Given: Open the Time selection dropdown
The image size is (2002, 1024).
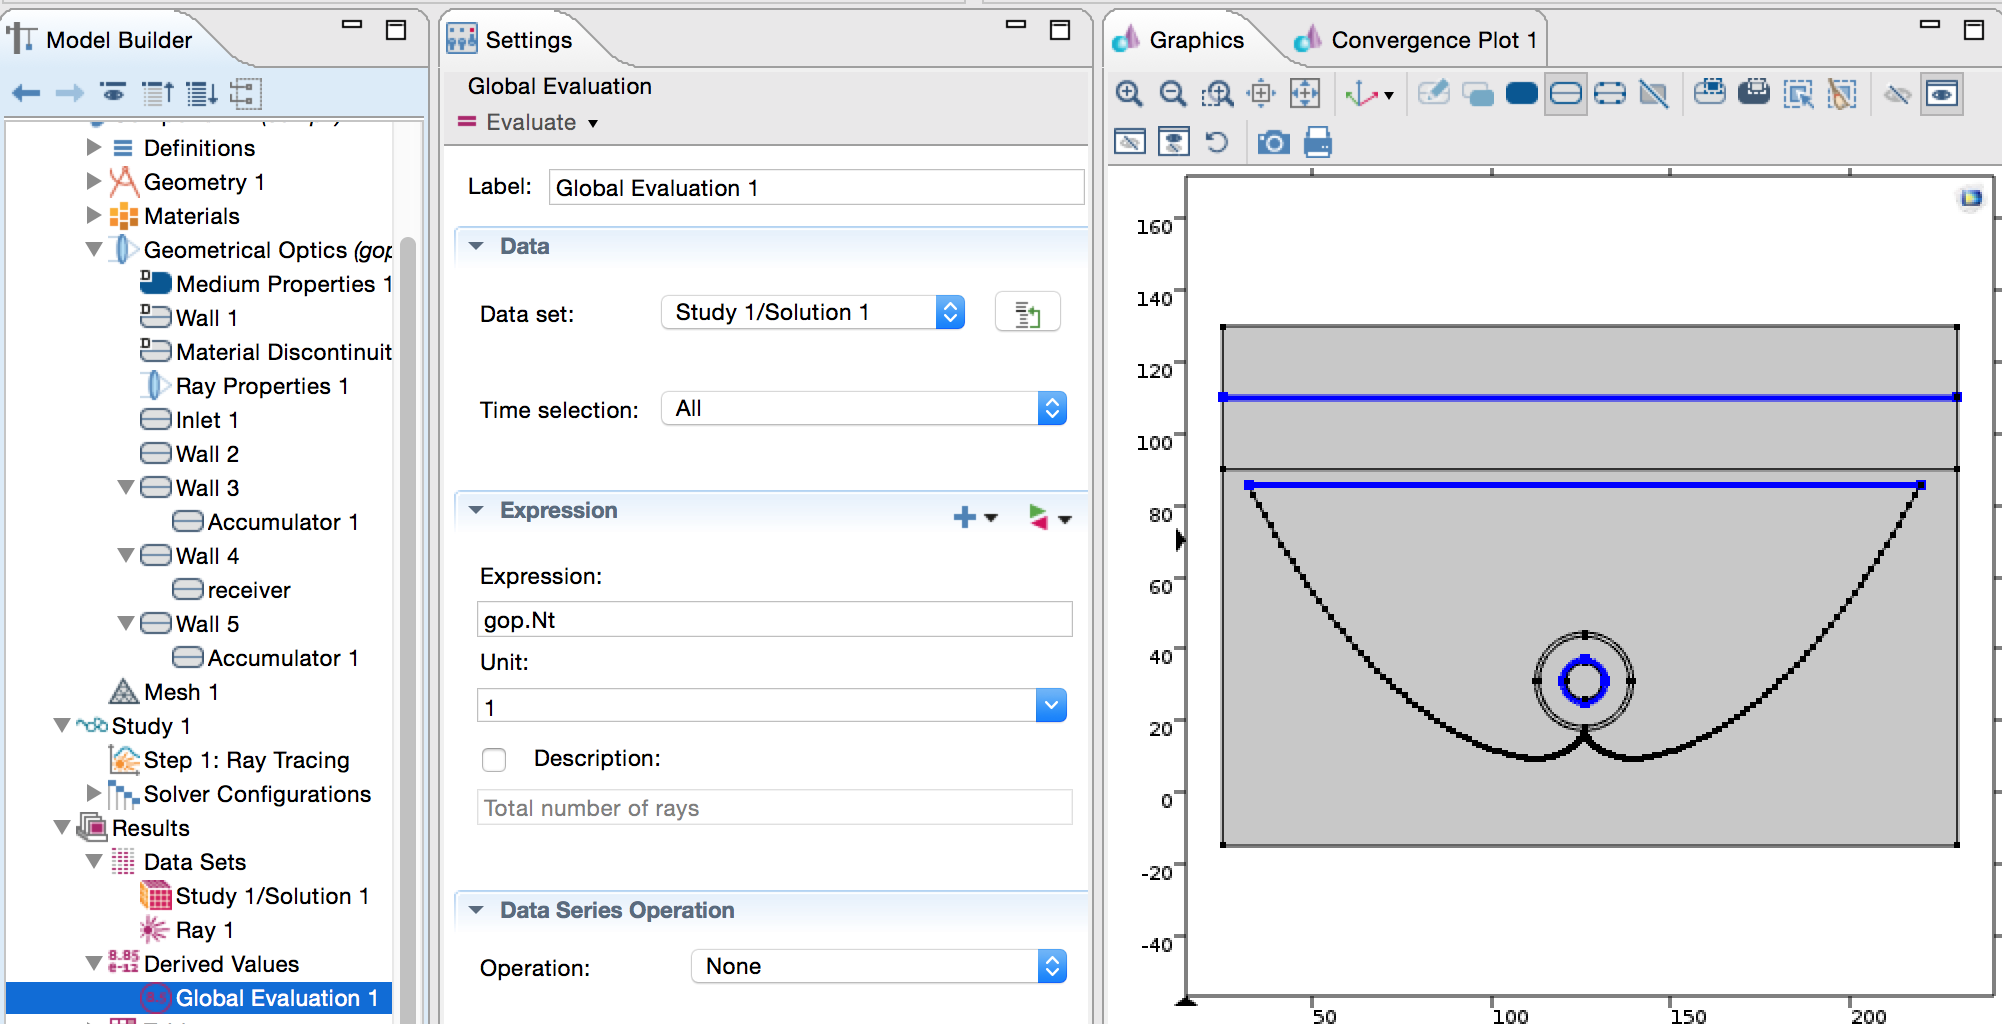Looking at the screenshot, I should click(x=864, y=409).
